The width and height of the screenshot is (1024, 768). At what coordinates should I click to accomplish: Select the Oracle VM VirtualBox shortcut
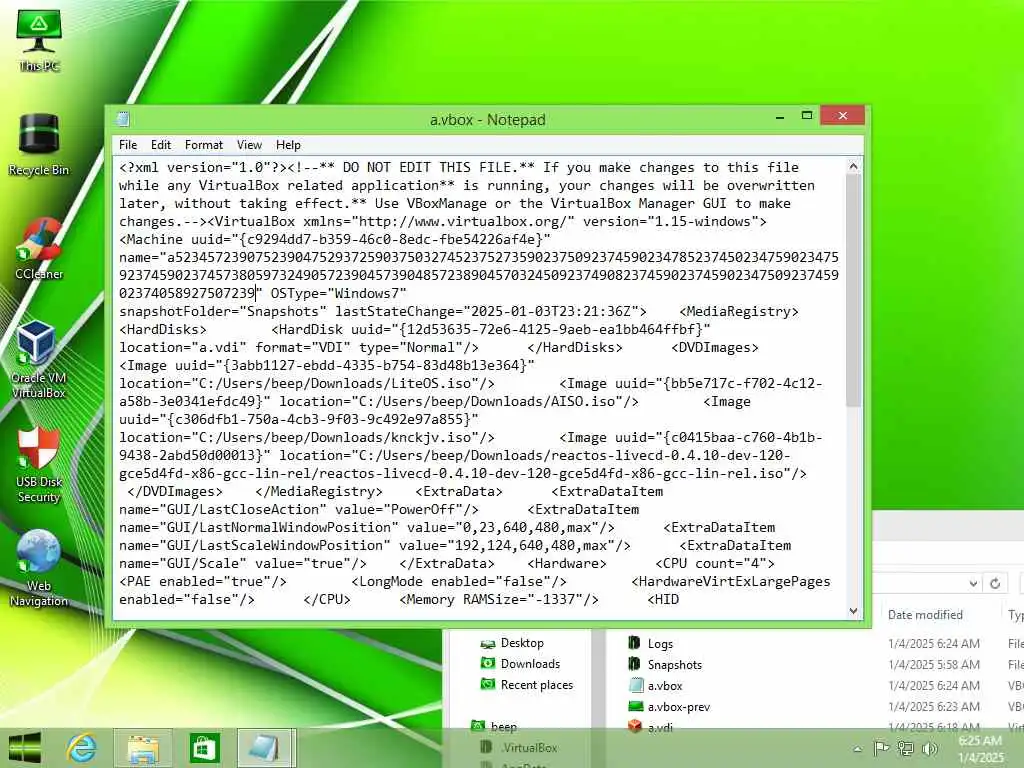coord(39,360)
